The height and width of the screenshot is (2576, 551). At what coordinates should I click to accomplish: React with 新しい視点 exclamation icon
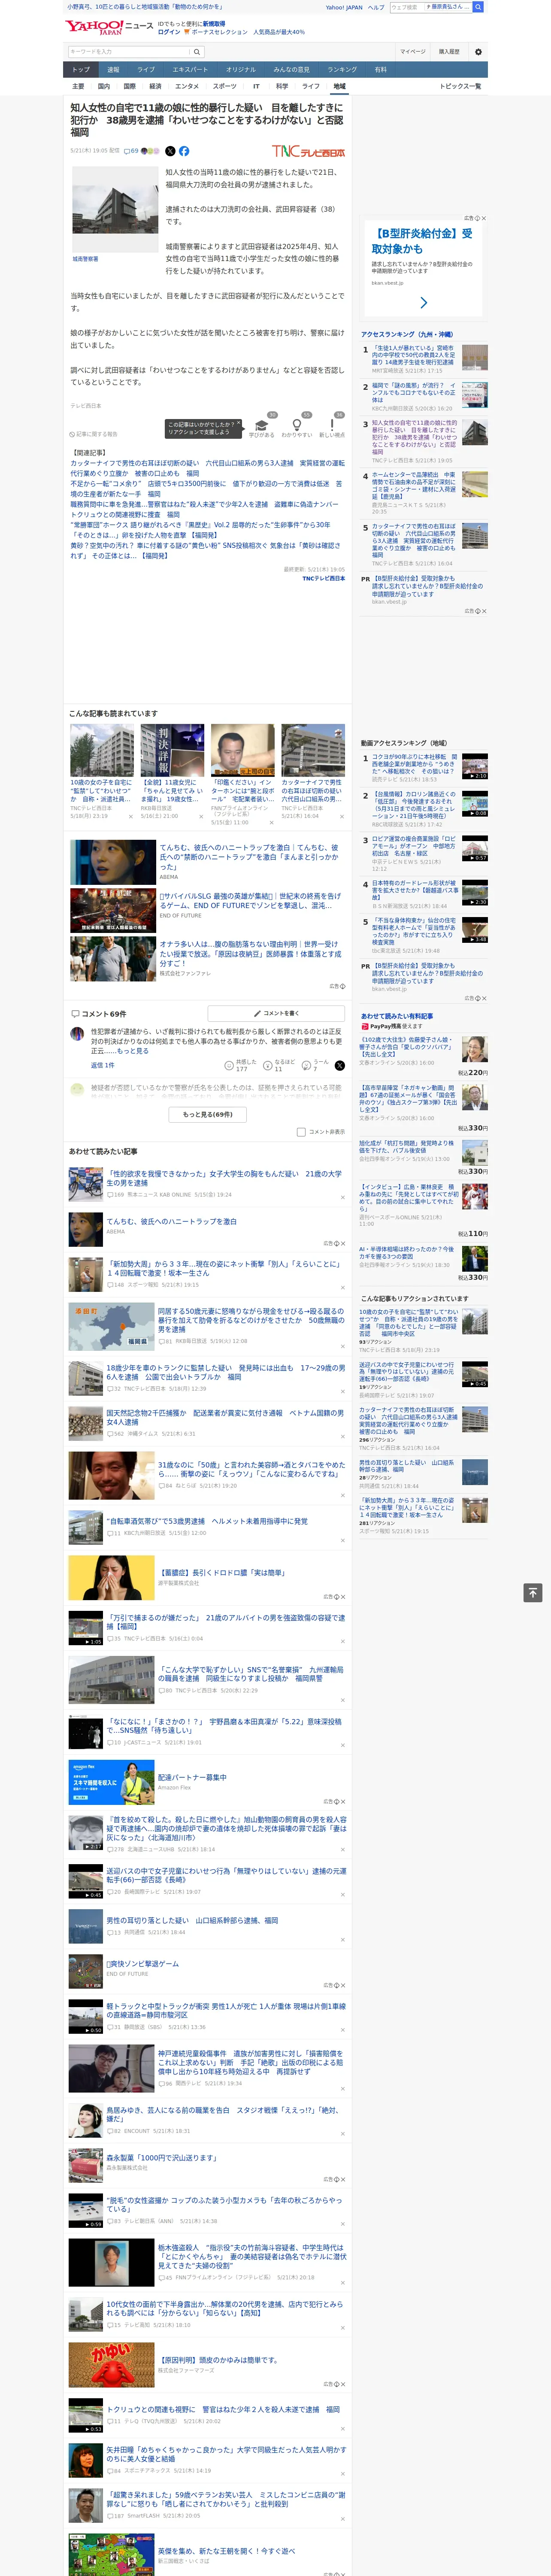point(332,425)
